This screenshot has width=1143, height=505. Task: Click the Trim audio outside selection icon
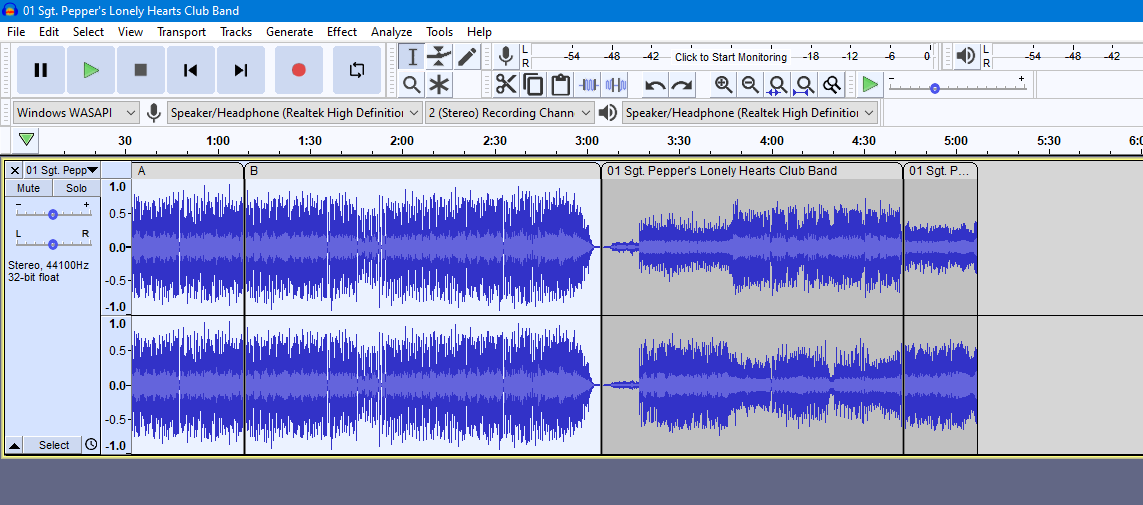pos(588,85)
